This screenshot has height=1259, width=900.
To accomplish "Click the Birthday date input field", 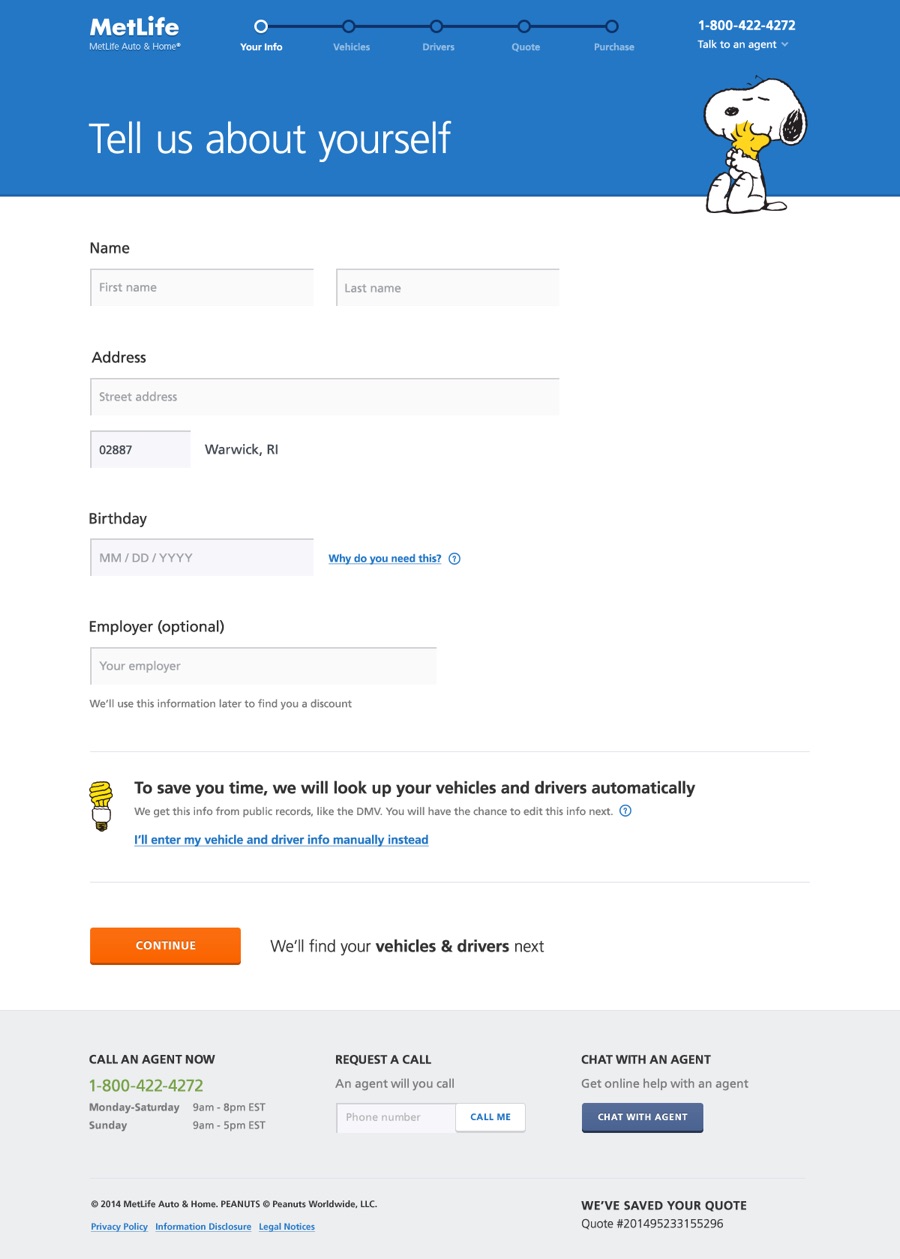I will 202,558.
